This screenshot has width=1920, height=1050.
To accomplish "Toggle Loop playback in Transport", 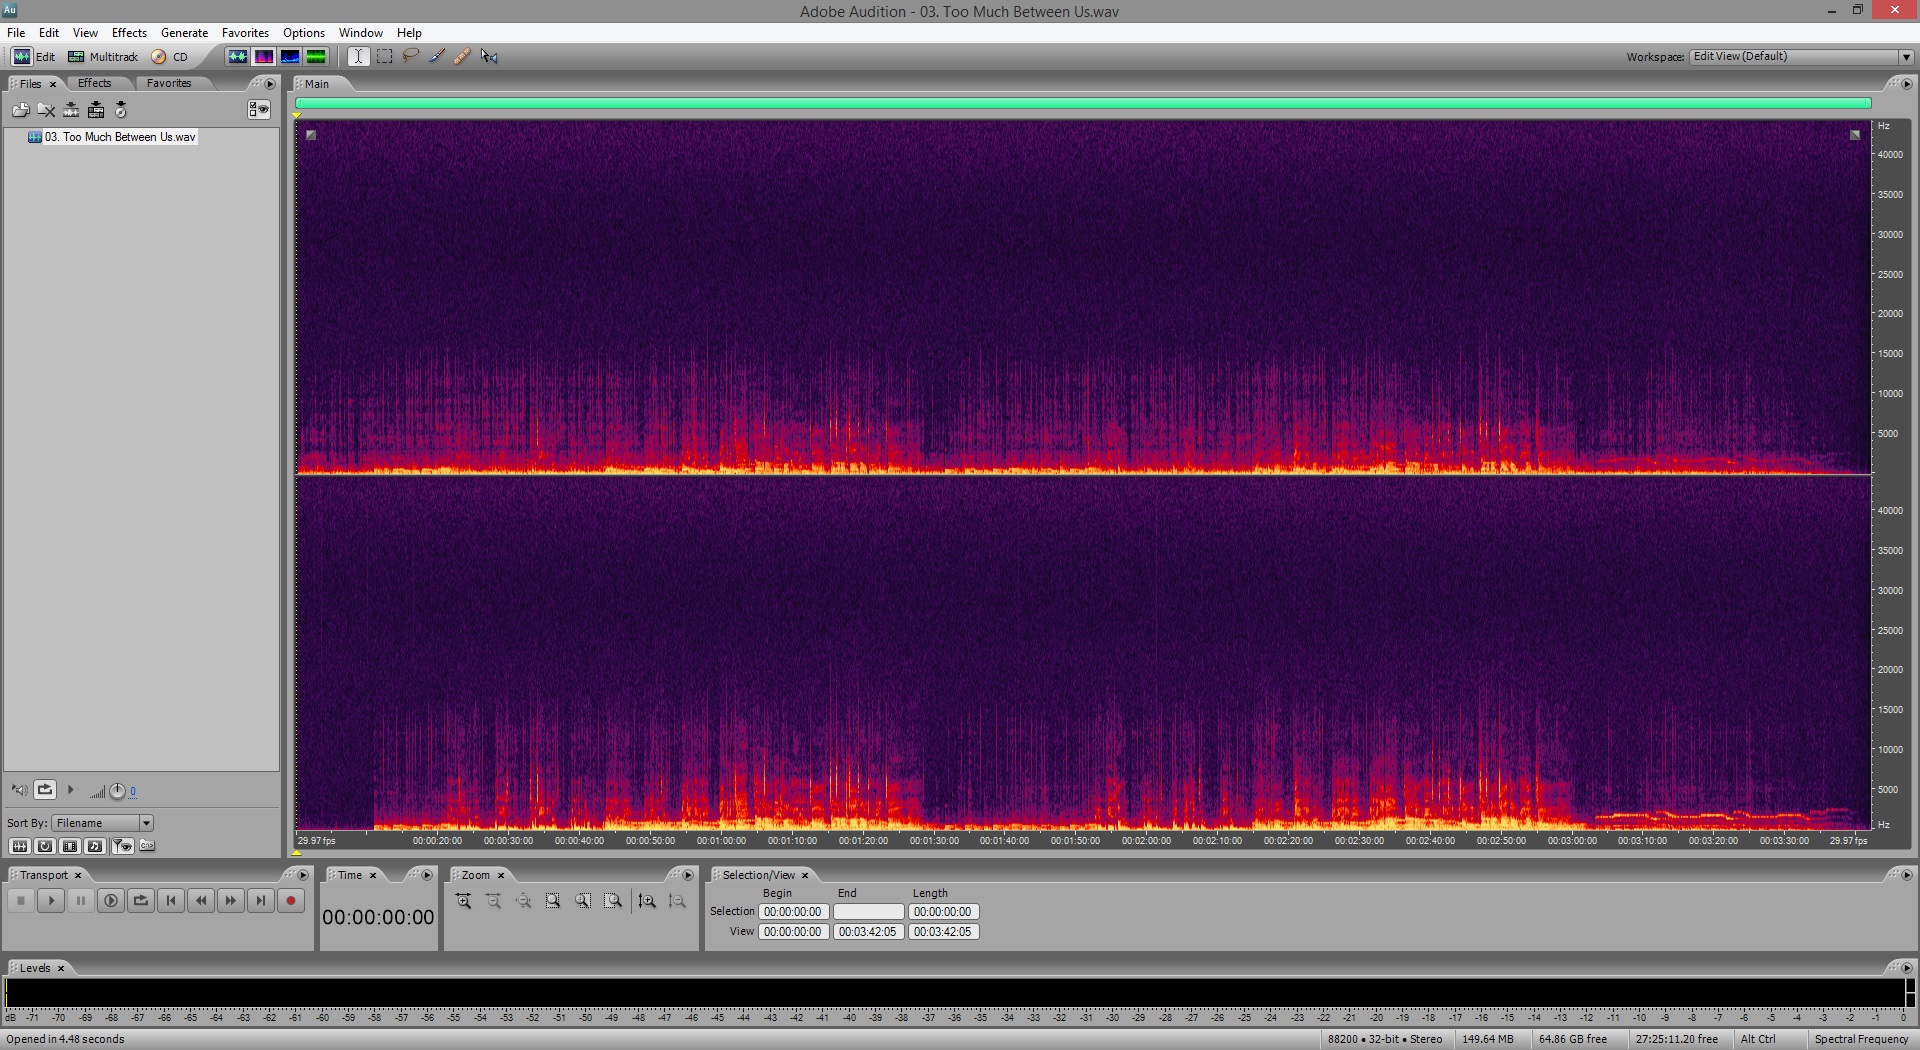I will 141,901.
